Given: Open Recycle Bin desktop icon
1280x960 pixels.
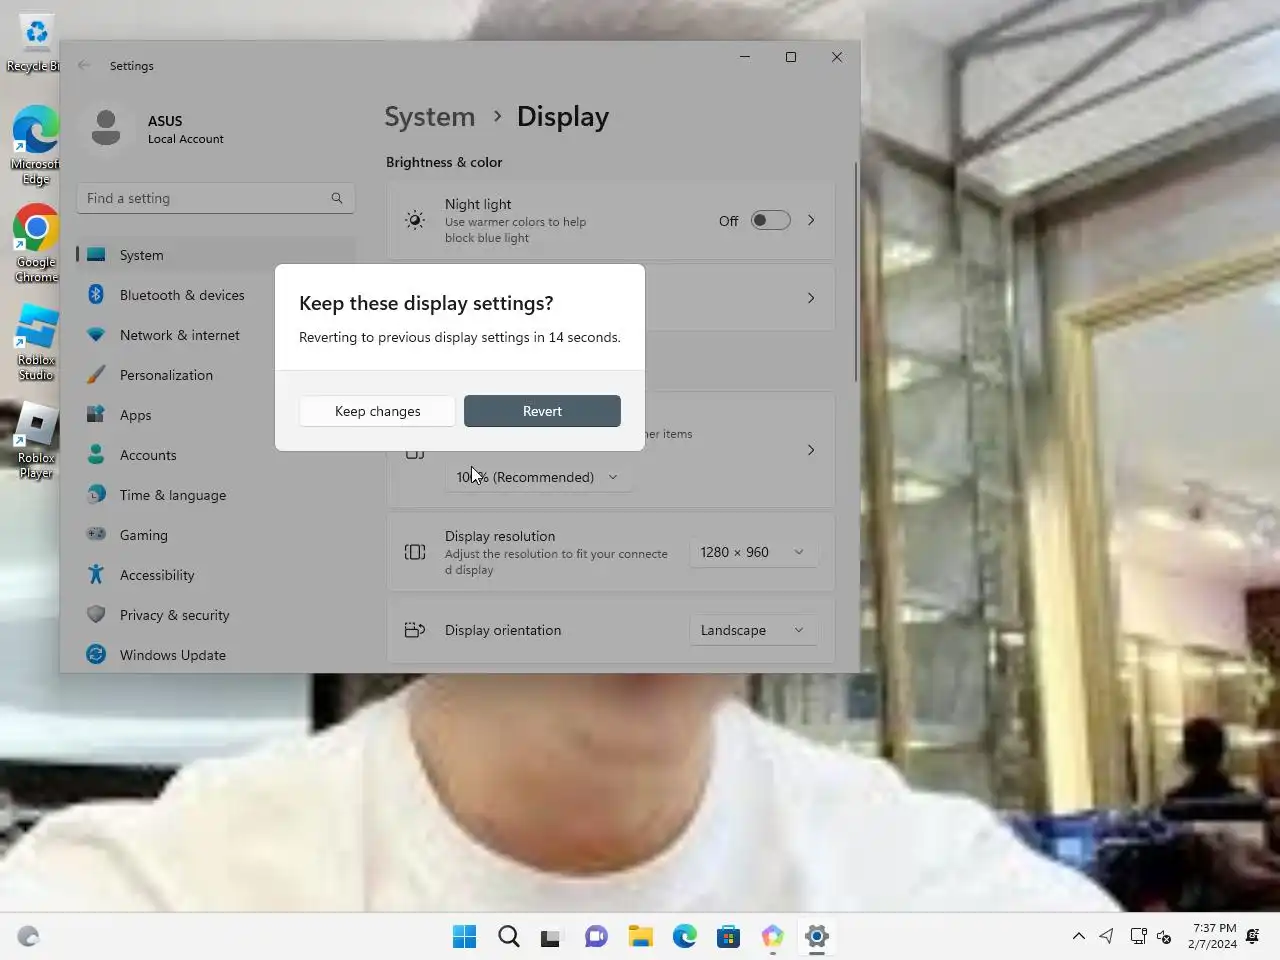Looking at the screenshot, I should pyautogui.click(x=34, y=44).
